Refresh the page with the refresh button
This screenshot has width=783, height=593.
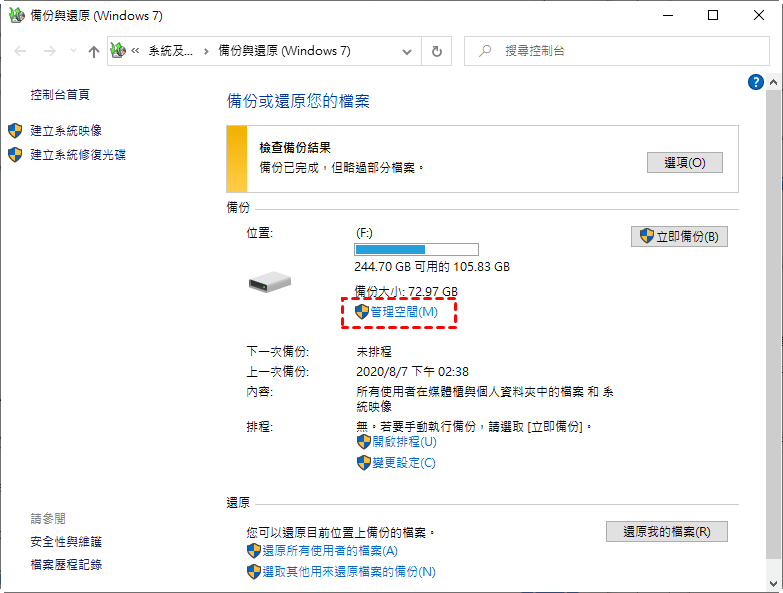[x=436, y=51]
